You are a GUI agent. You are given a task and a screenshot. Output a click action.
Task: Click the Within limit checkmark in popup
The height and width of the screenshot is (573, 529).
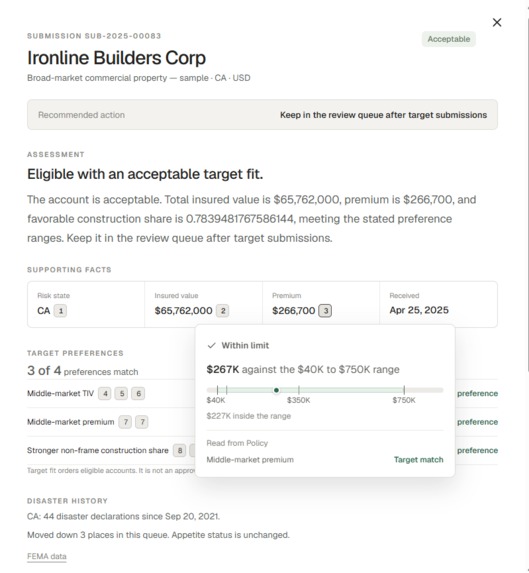coord(212,345)
